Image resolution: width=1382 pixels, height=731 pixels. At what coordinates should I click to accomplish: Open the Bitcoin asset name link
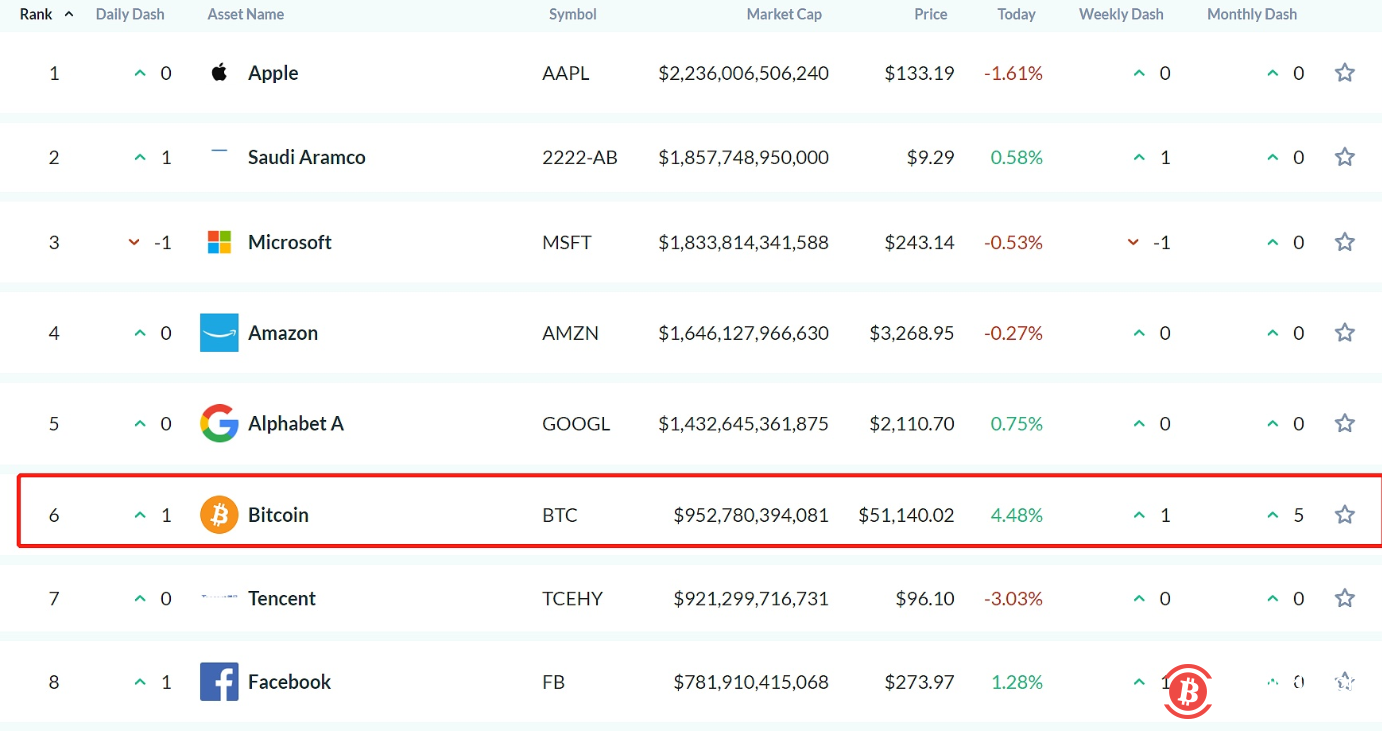click(278, 514)
